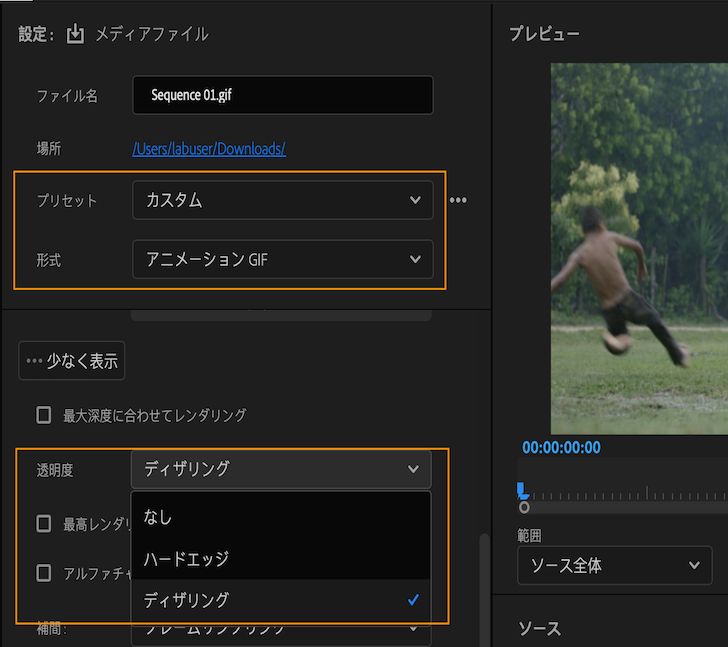Click the メディアファイル settings label
This screenshot has width=728, height=647.
[x=152, y=34]
